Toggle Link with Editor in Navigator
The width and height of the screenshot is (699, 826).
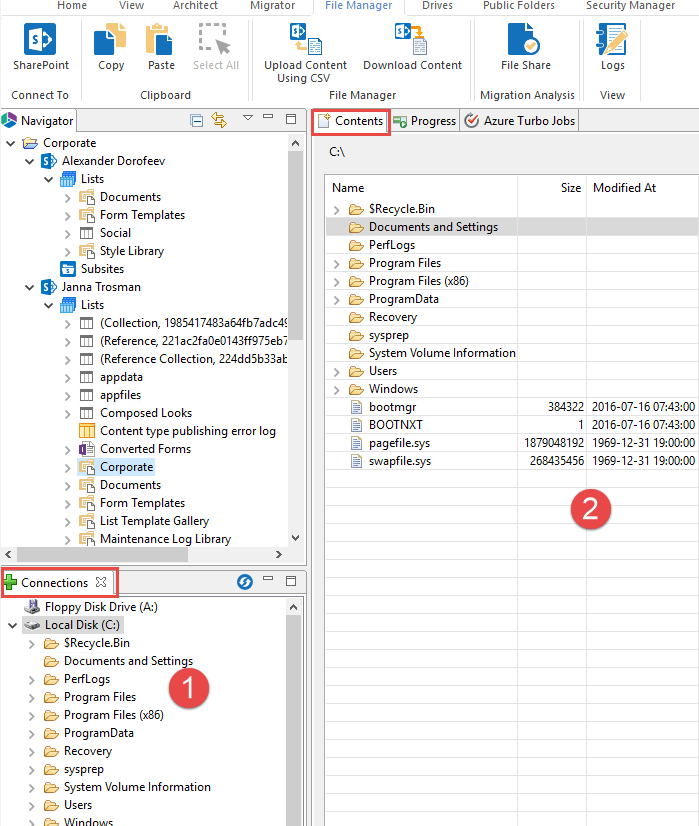tap(219, 120)
